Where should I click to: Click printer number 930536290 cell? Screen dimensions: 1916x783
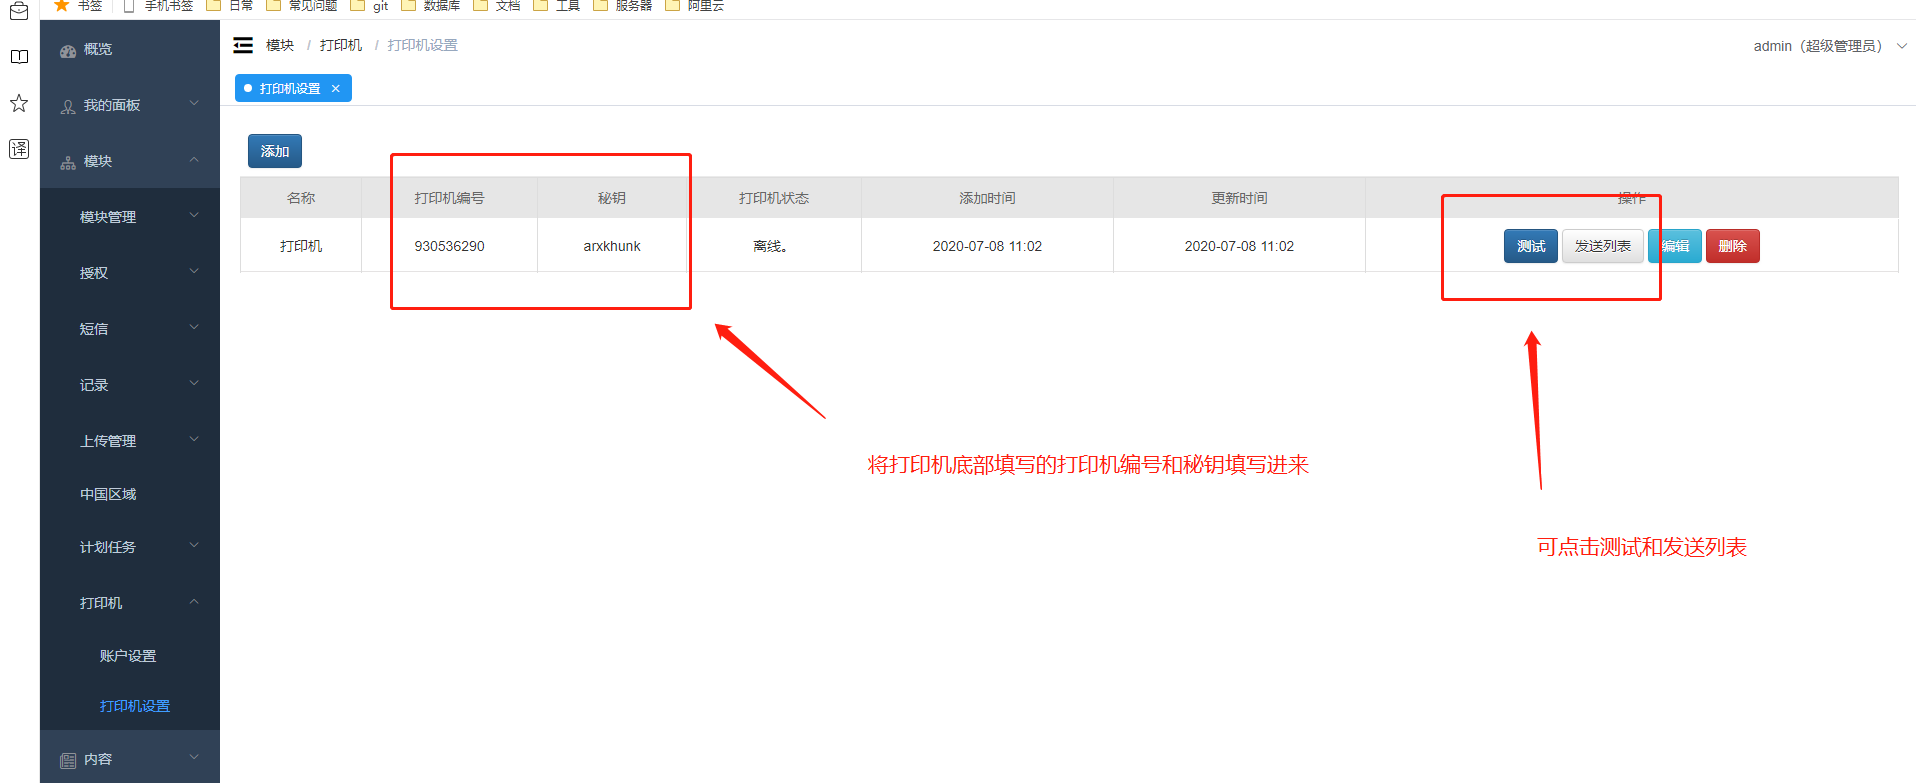[x=450, y=246]
